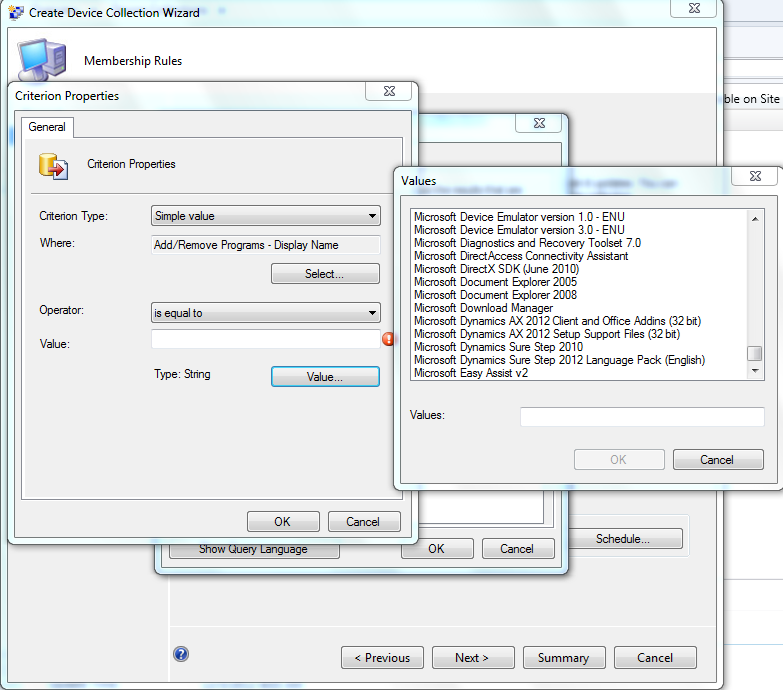Click the Value... button
This screenshot has width=783, height=690.
pyautogui.click(x=325, y=376)
